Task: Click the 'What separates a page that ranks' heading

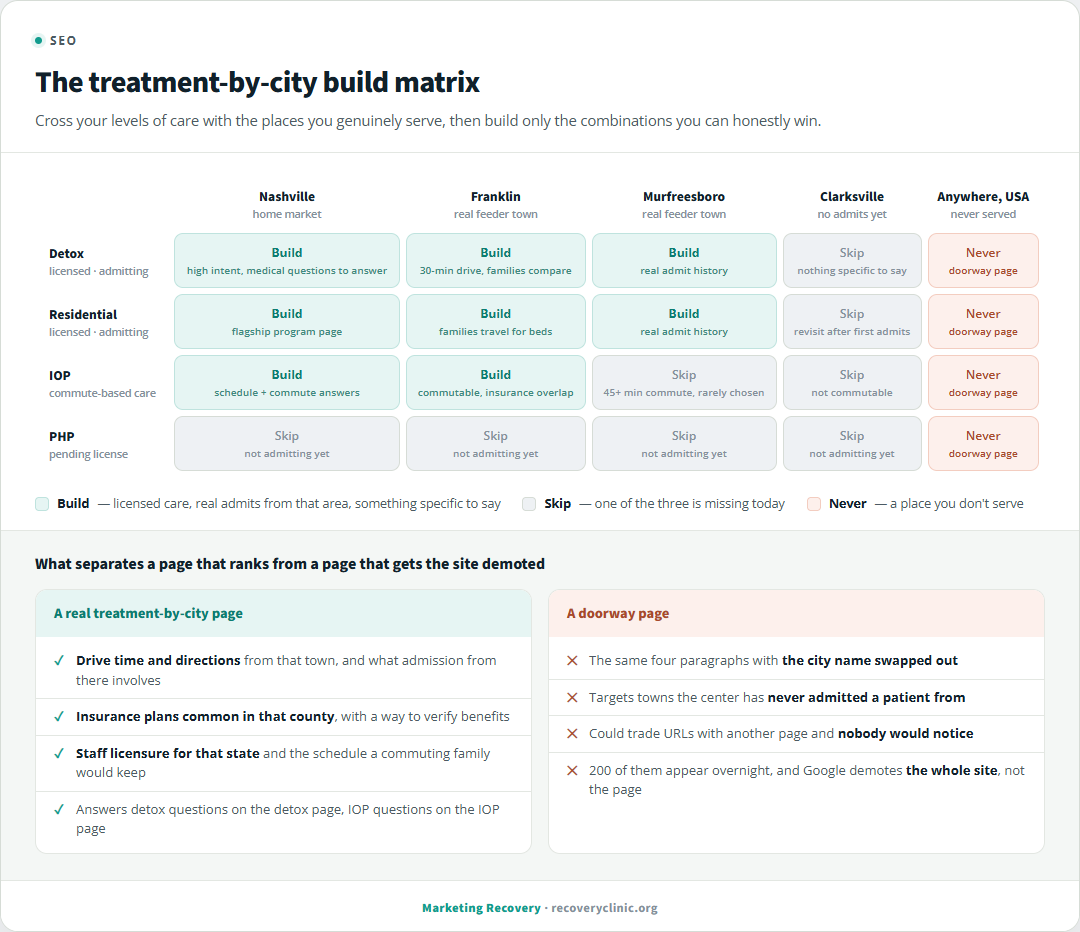Action: (x=290, y=564)
